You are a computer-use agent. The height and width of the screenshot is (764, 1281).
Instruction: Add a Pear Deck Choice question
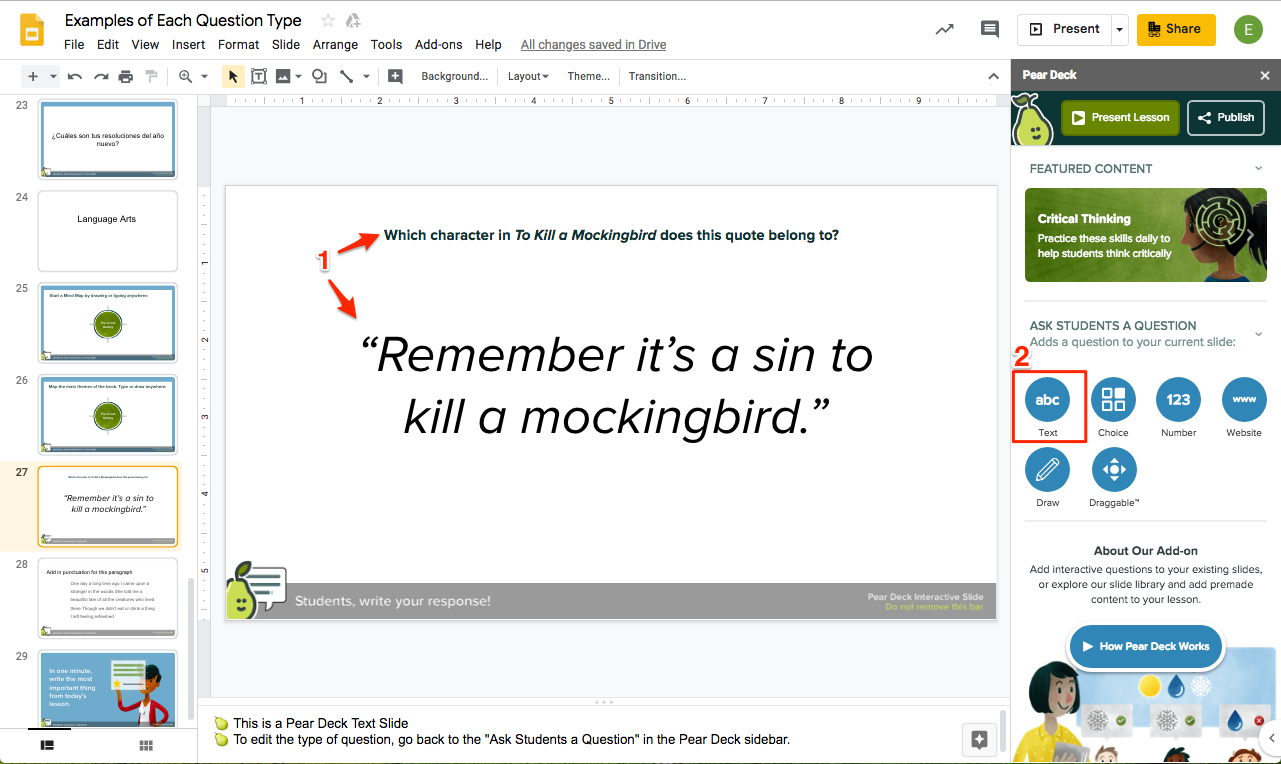pos(1113,400)
